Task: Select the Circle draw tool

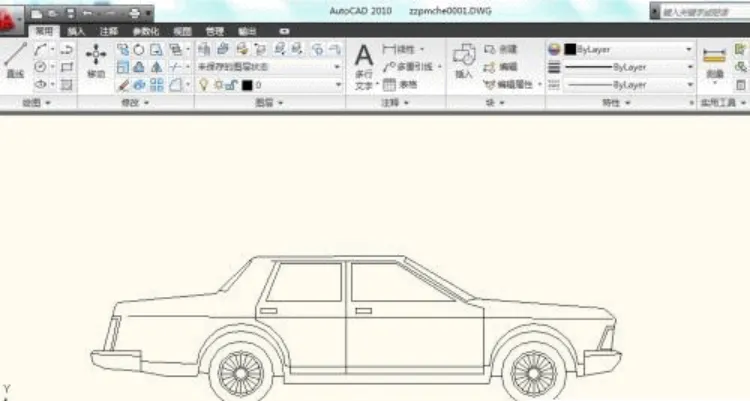Action: [41, 67]
